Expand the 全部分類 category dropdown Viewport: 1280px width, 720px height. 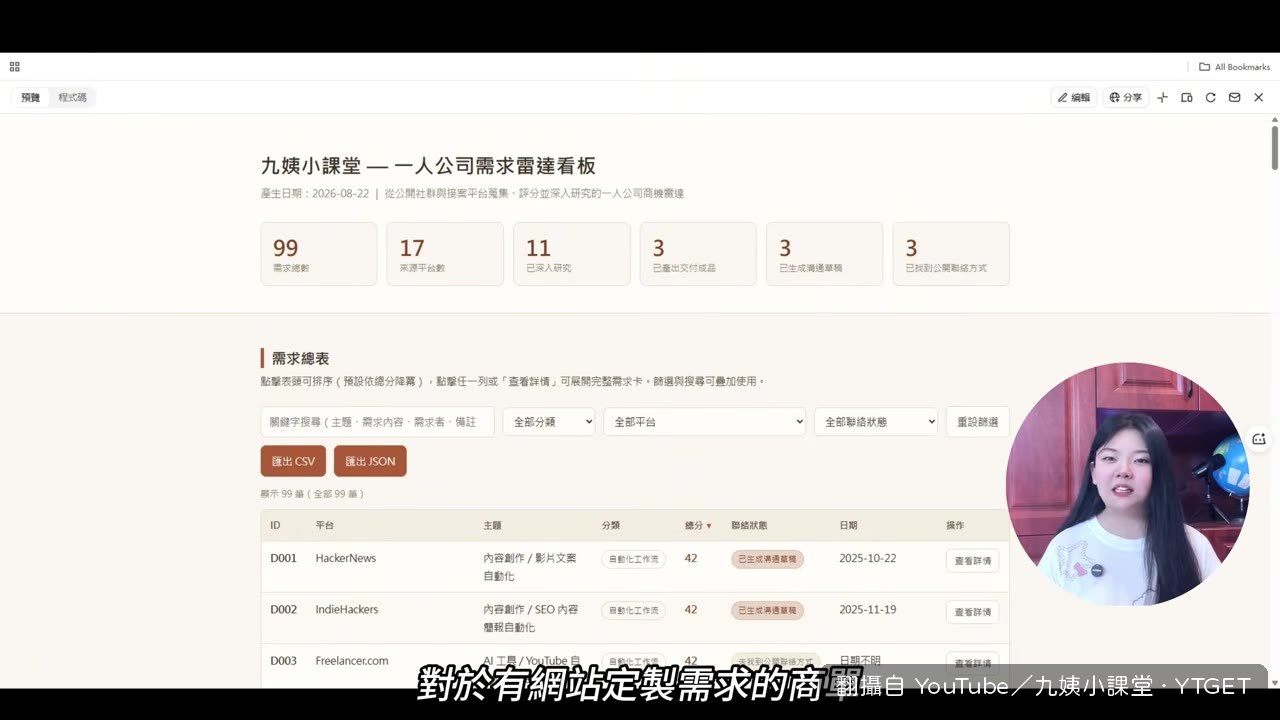(x=549, y=422)
